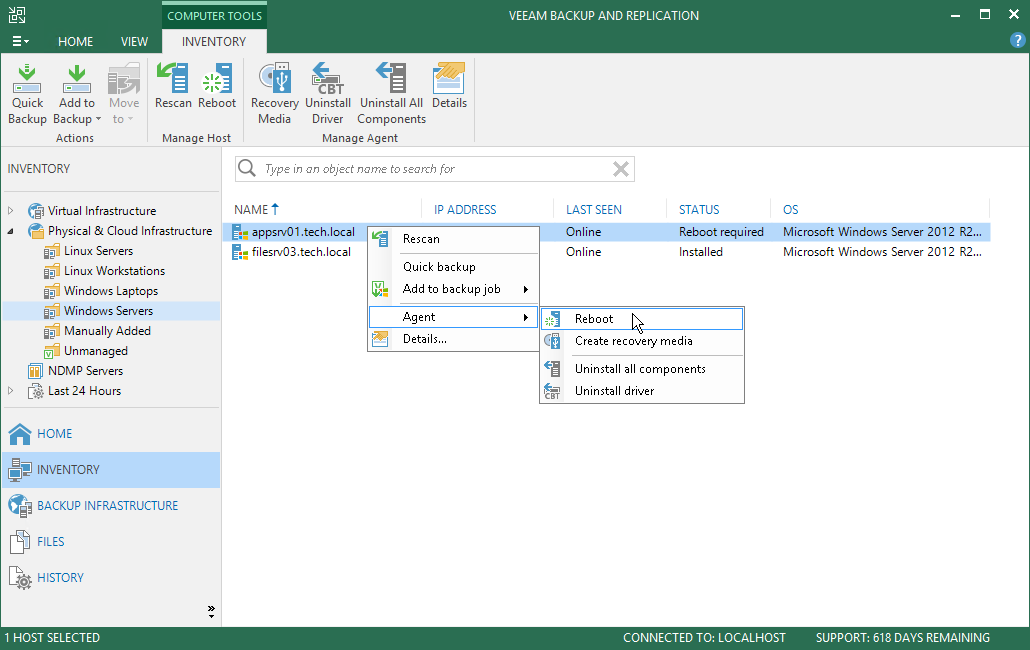Select the filesrv03.tech.local host row
The height and width of the screenshot is (650, 1030).
[x=301, y=252]
